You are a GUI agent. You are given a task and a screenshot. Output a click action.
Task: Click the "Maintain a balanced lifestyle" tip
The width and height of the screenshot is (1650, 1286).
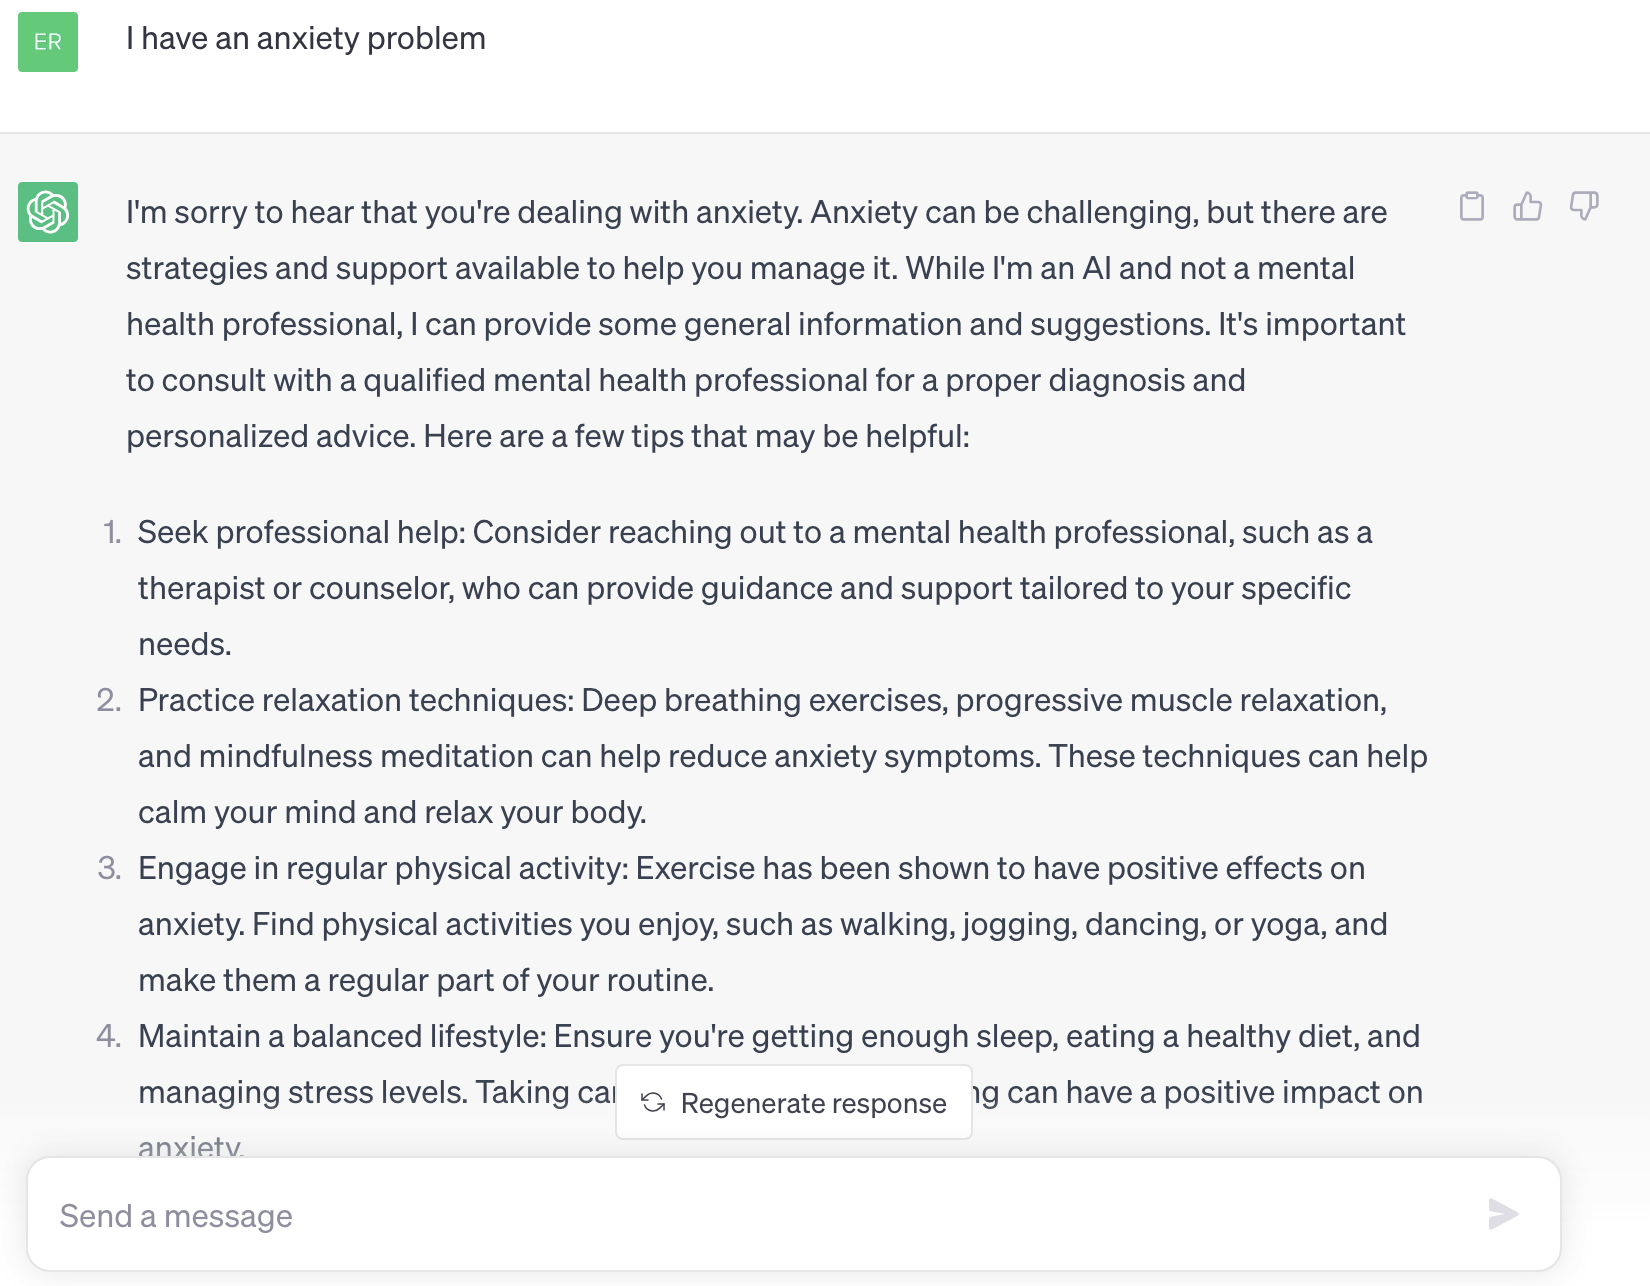778,1036
